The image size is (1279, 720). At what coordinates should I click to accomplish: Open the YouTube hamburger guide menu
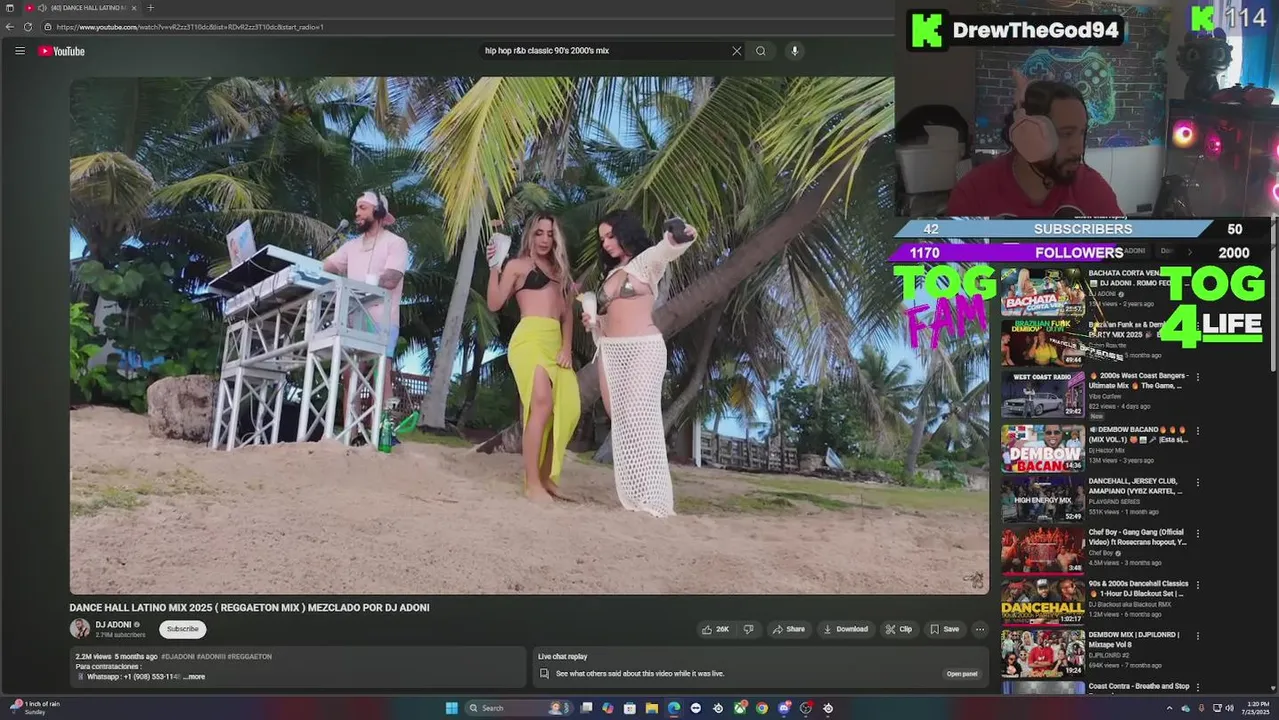click(x=19, y=51)
